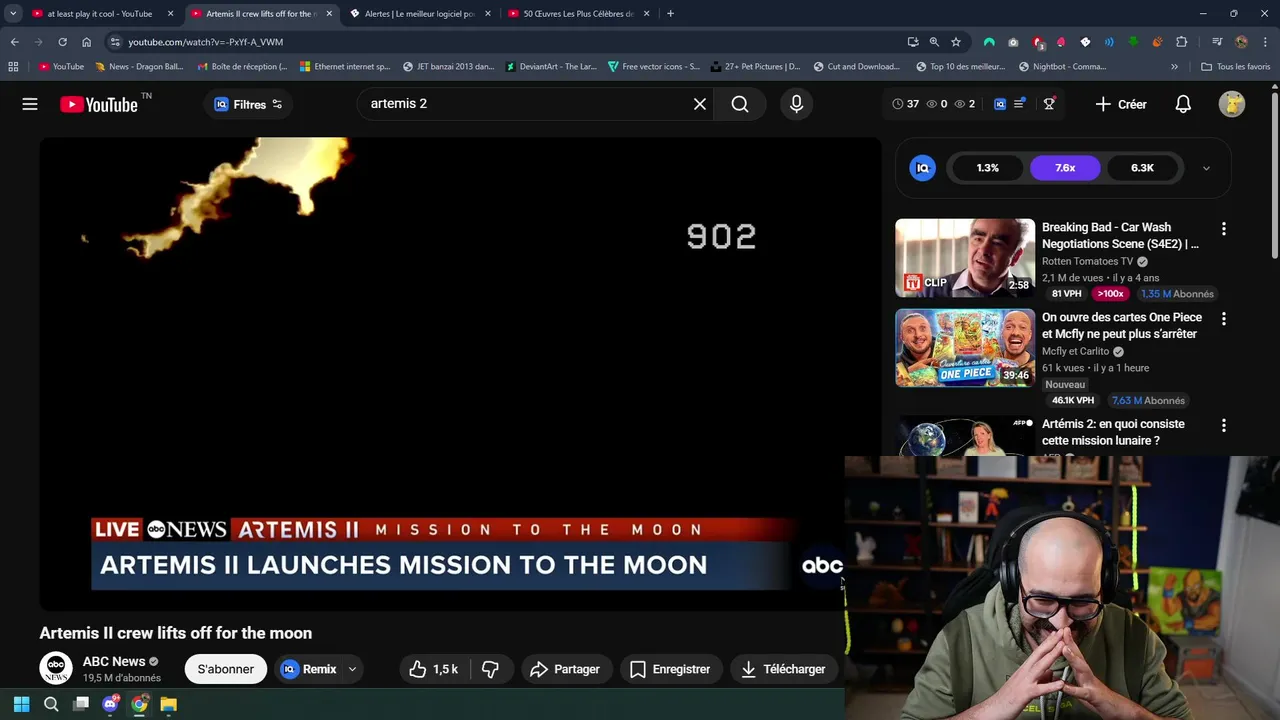Bookmark this page with the star icon
This screenshot has width=1280, height=720.
tap(956, 42)
